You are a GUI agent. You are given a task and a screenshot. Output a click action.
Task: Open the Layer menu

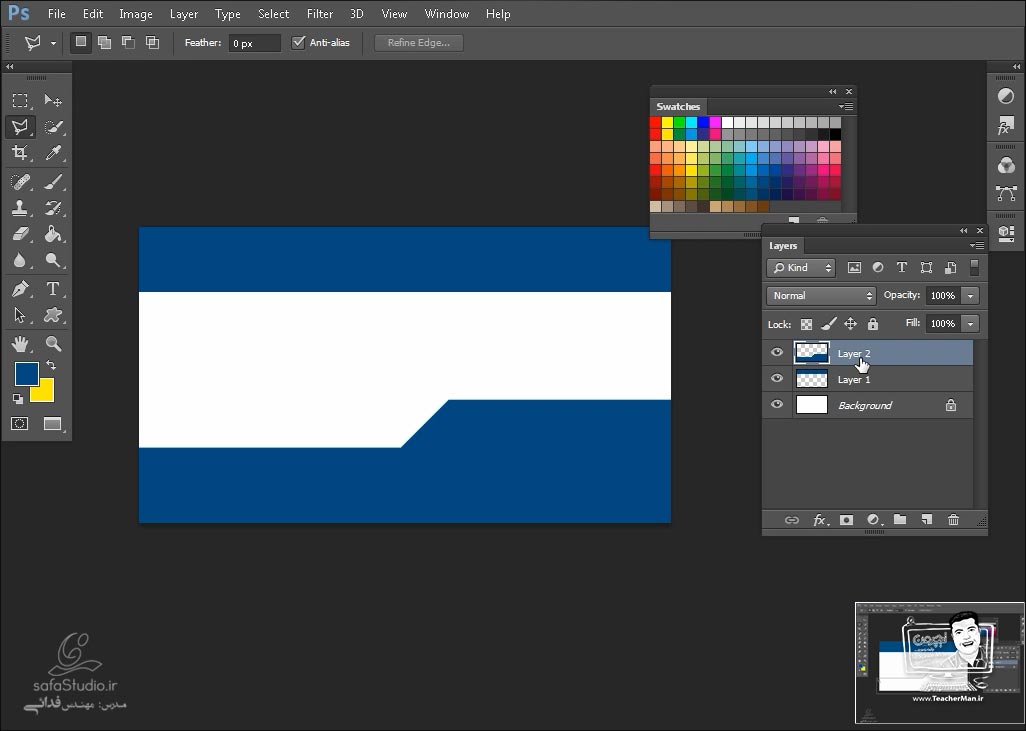tap(184, 14)
